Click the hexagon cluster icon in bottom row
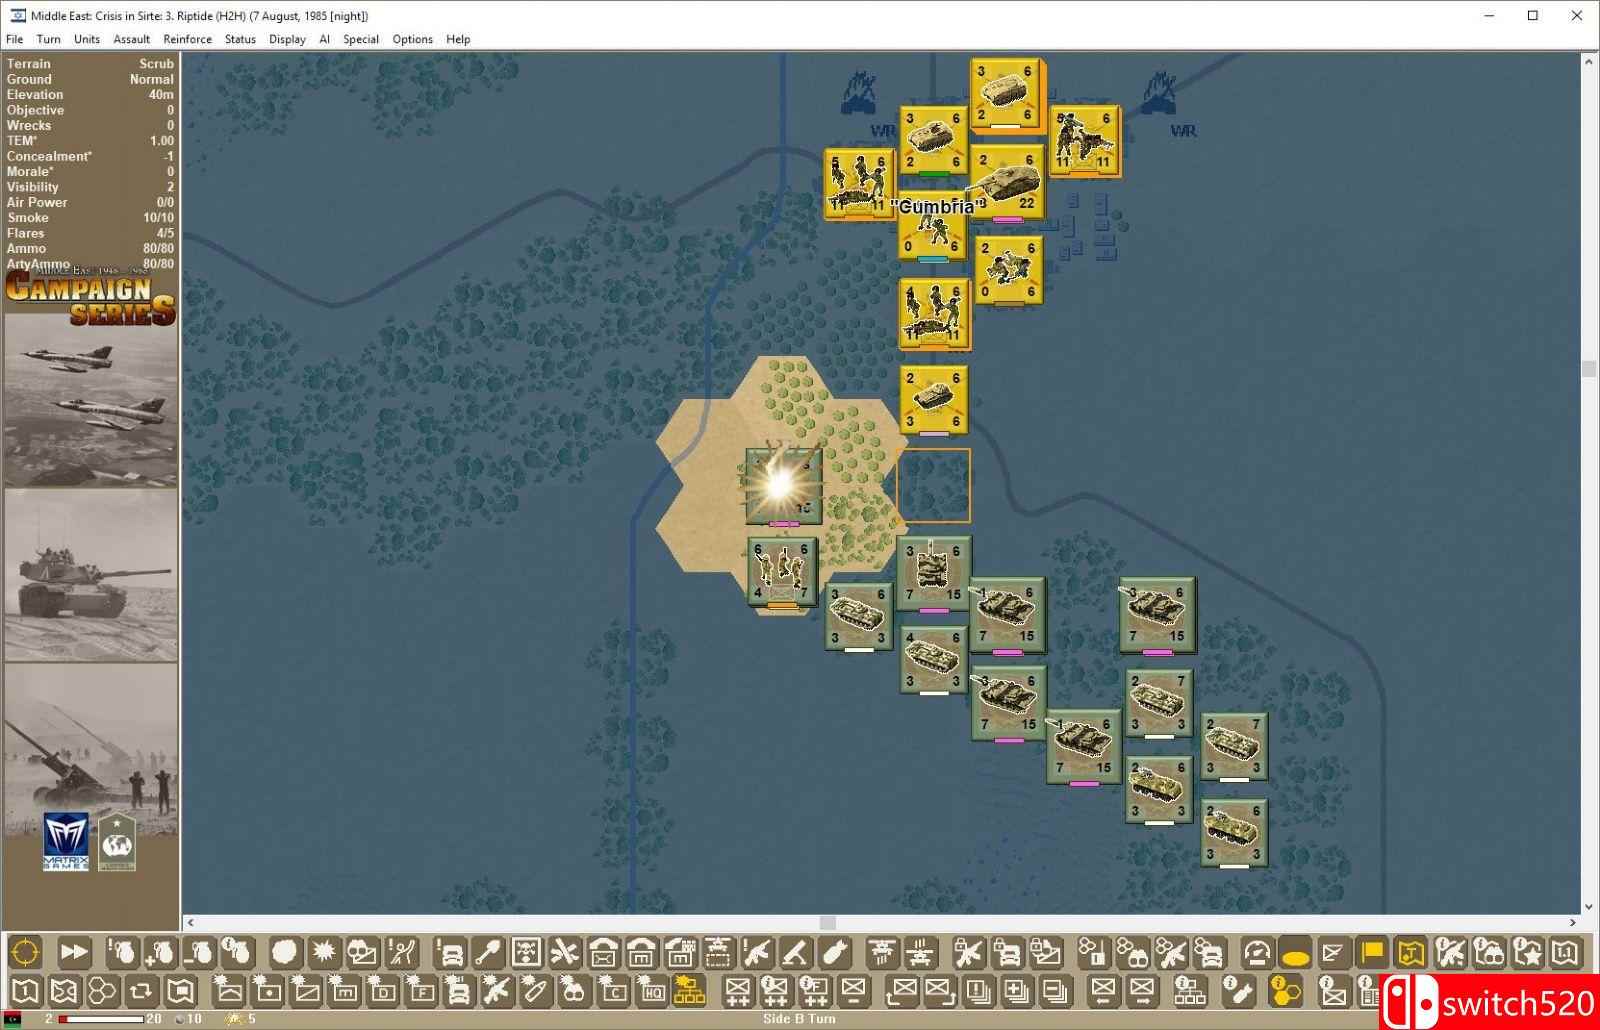Viewport: 1600px width, 1030px height. click(103, 992)
